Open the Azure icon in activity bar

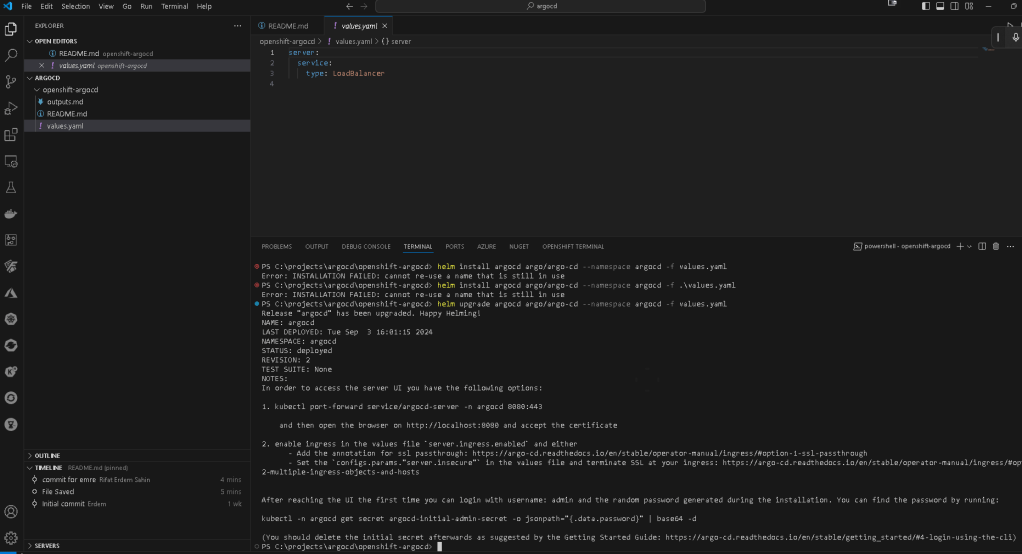[x=11, y=293]
